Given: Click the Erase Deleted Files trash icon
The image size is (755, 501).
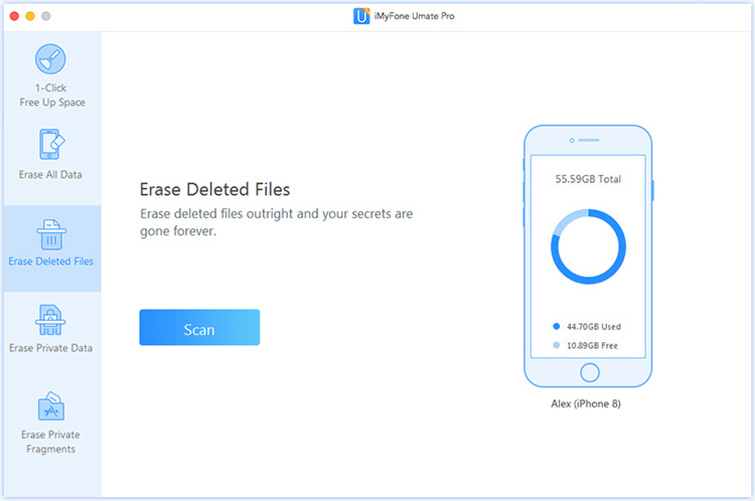Looking at the screenshot, I should pos(51,235).
